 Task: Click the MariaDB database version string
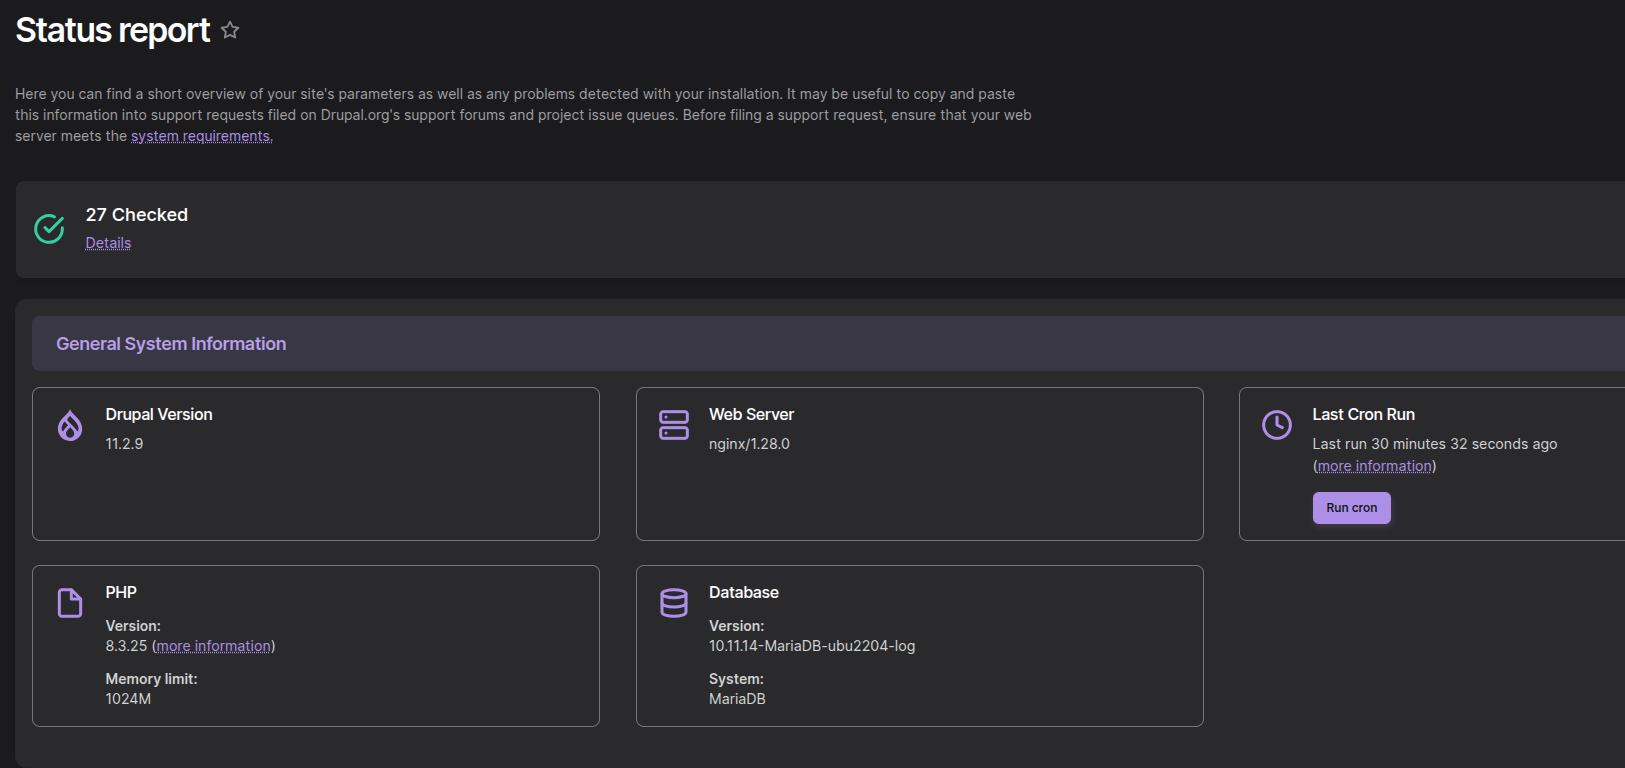click(811, 646)
